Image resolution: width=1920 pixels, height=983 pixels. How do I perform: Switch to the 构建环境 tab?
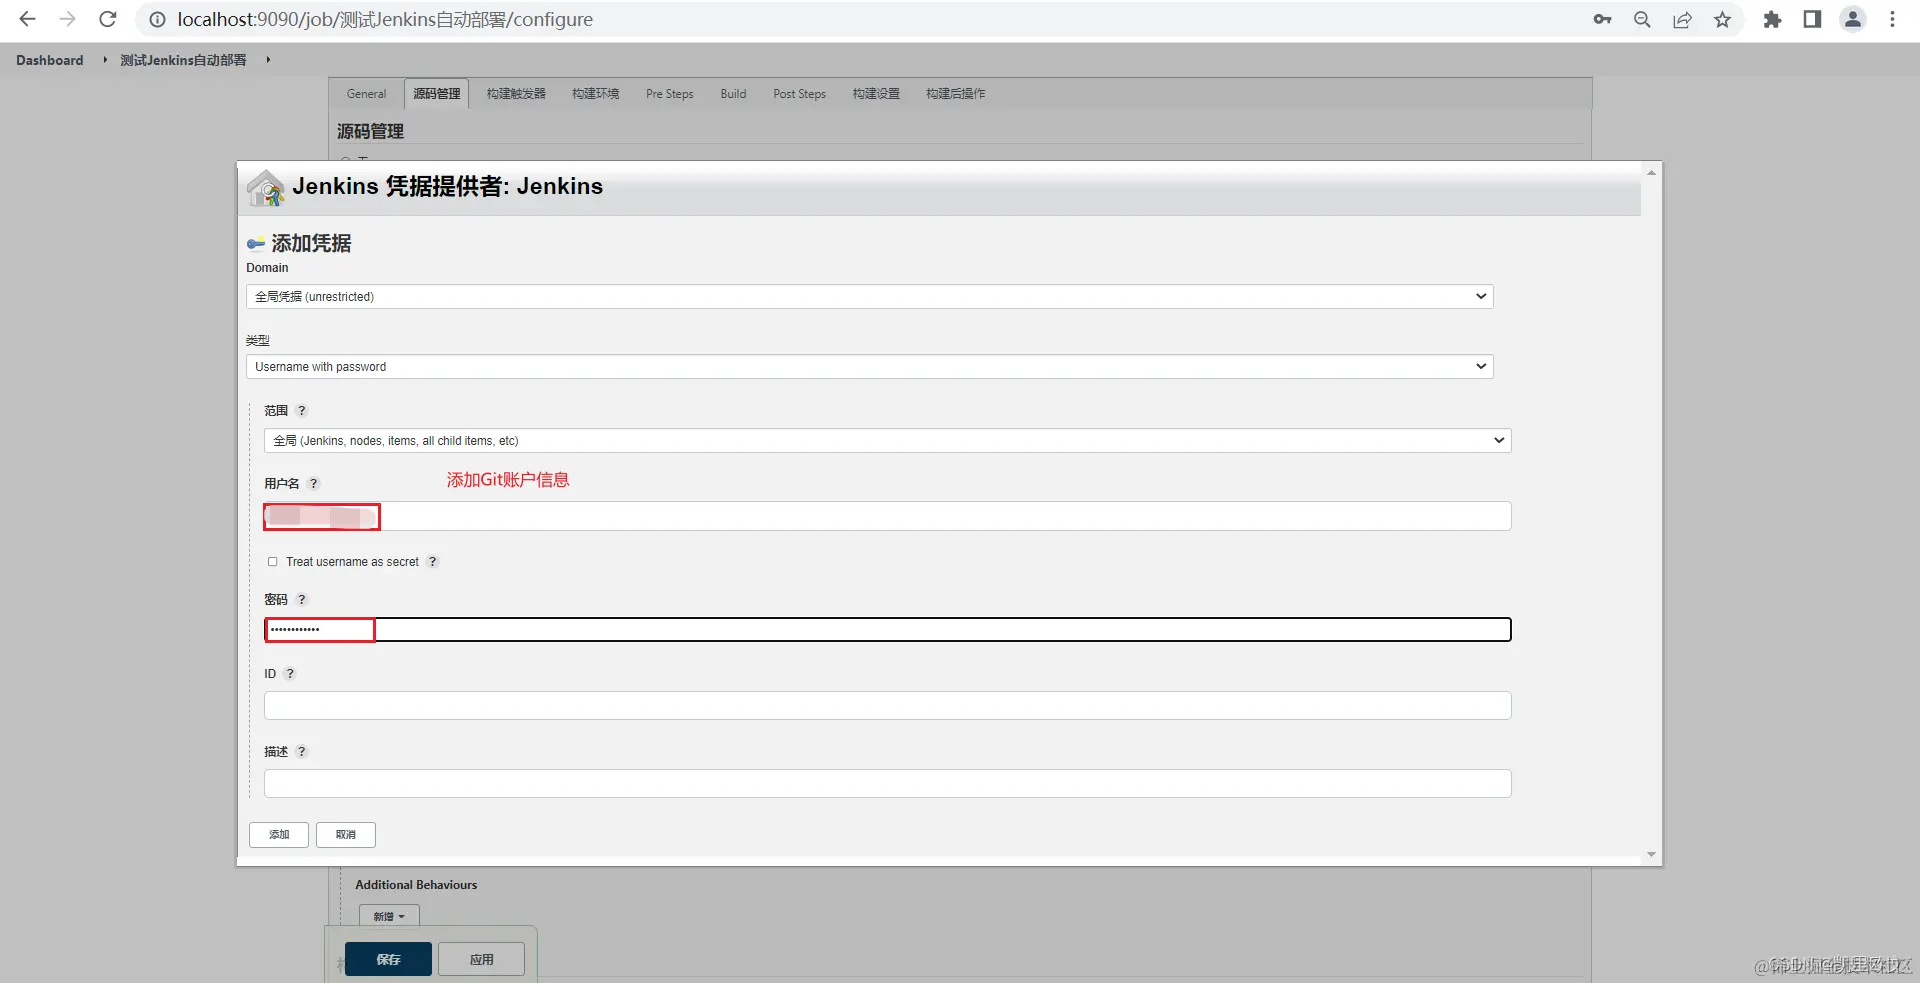[595, 94]
